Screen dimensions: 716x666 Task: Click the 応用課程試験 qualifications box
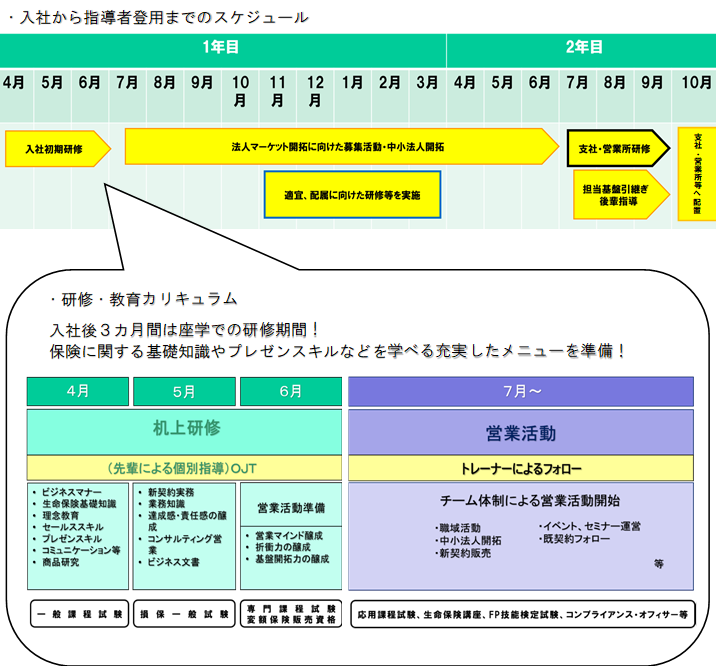click(522, 614)
